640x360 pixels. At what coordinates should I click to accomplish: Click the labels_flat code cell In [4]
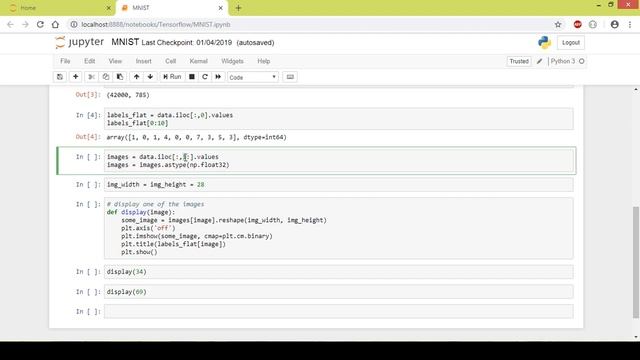click(338, 119)
